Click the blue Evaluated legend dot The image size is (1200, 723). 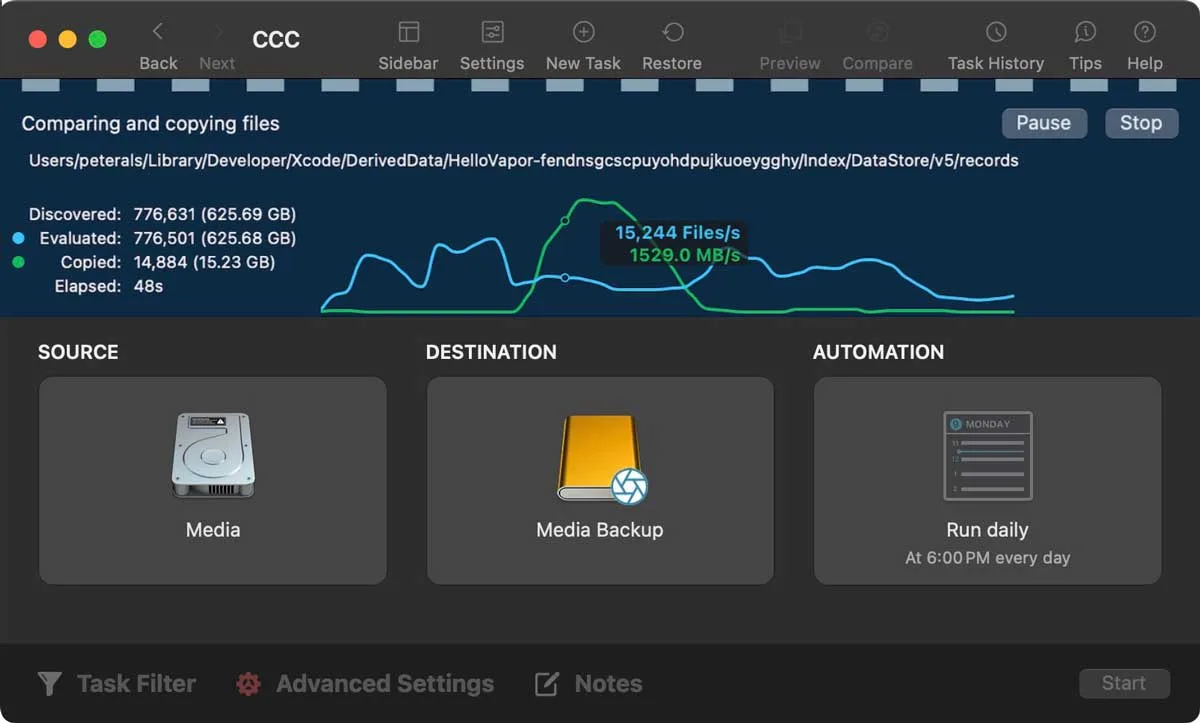(x=18, y=238)
